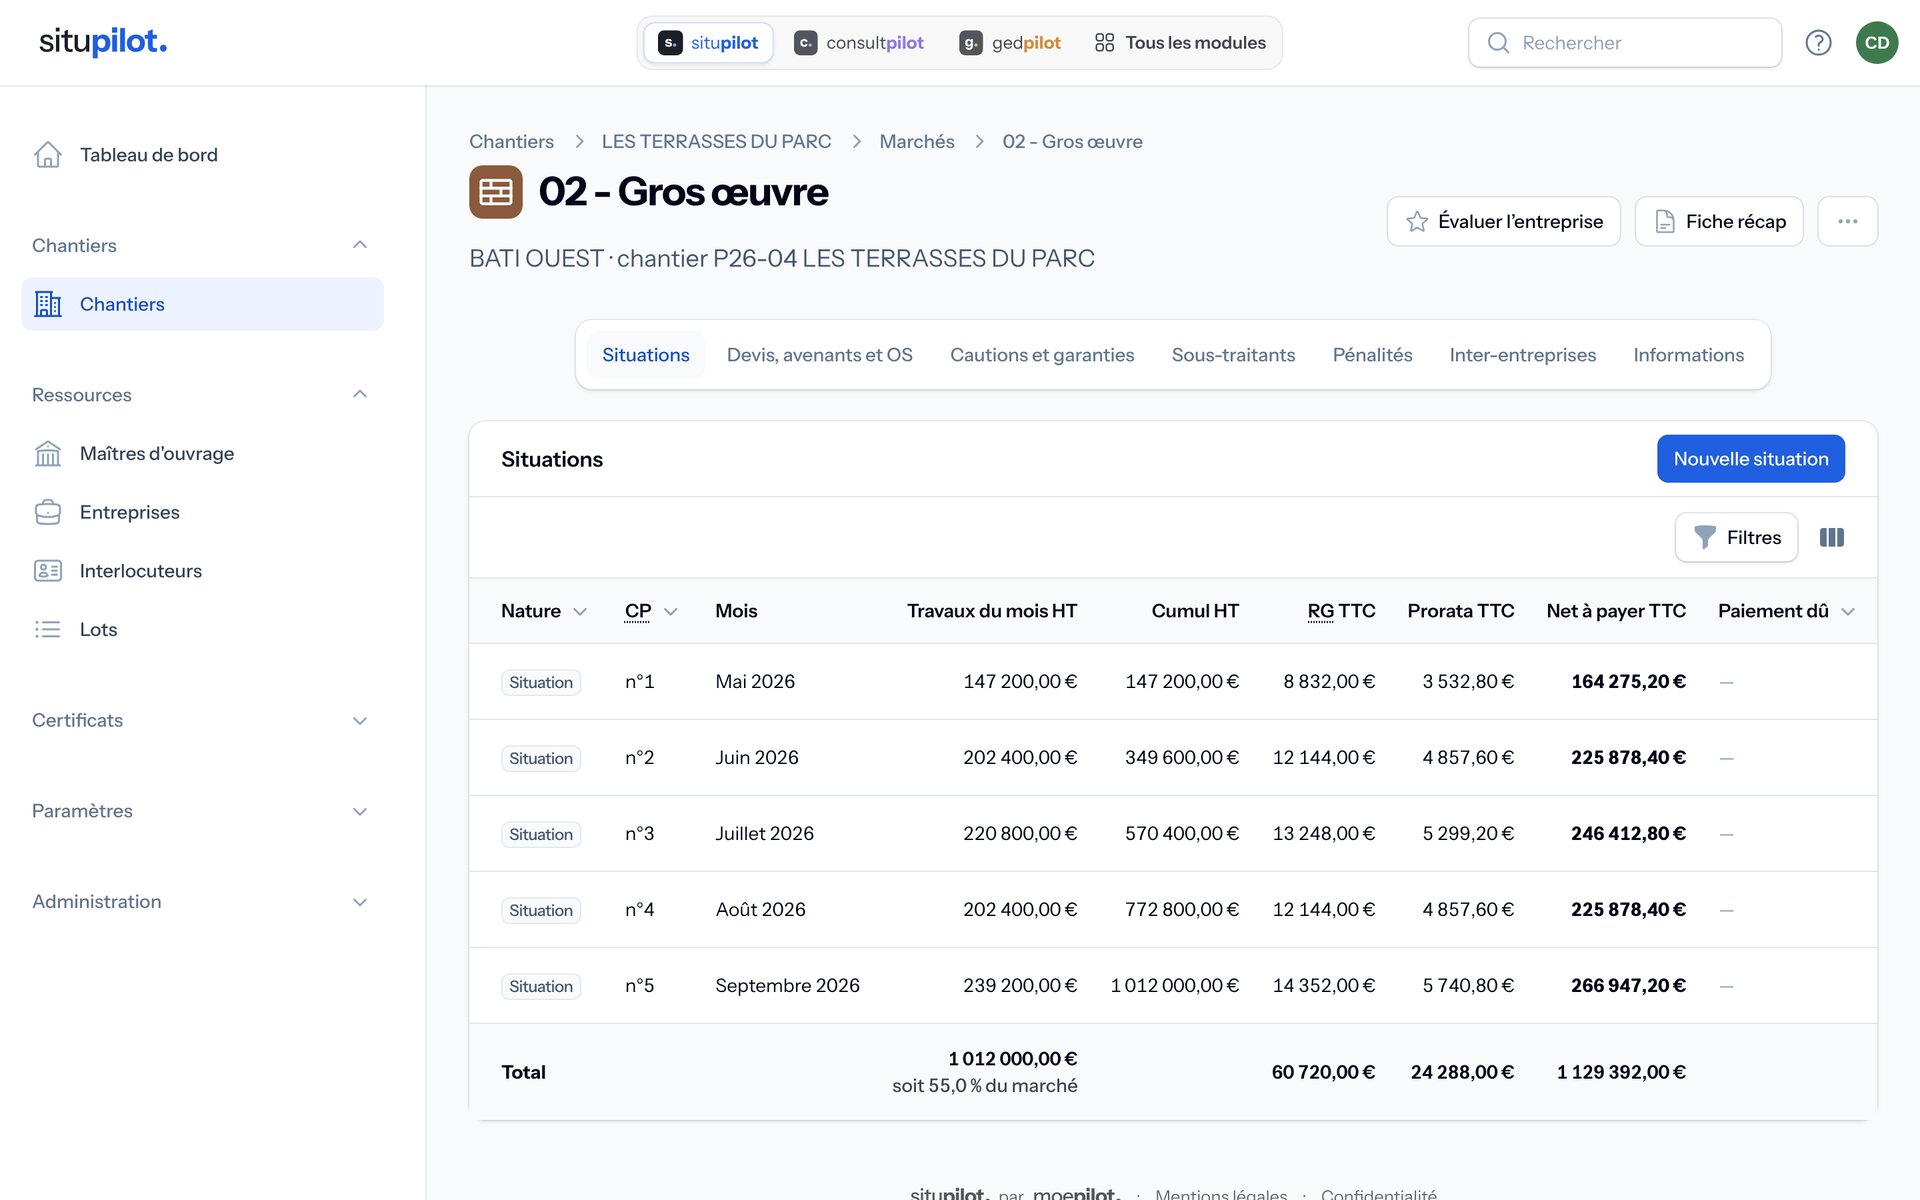The image size is (1920, 1200).
Task: Open the Filtres button
Action: tap(1736, 538)
